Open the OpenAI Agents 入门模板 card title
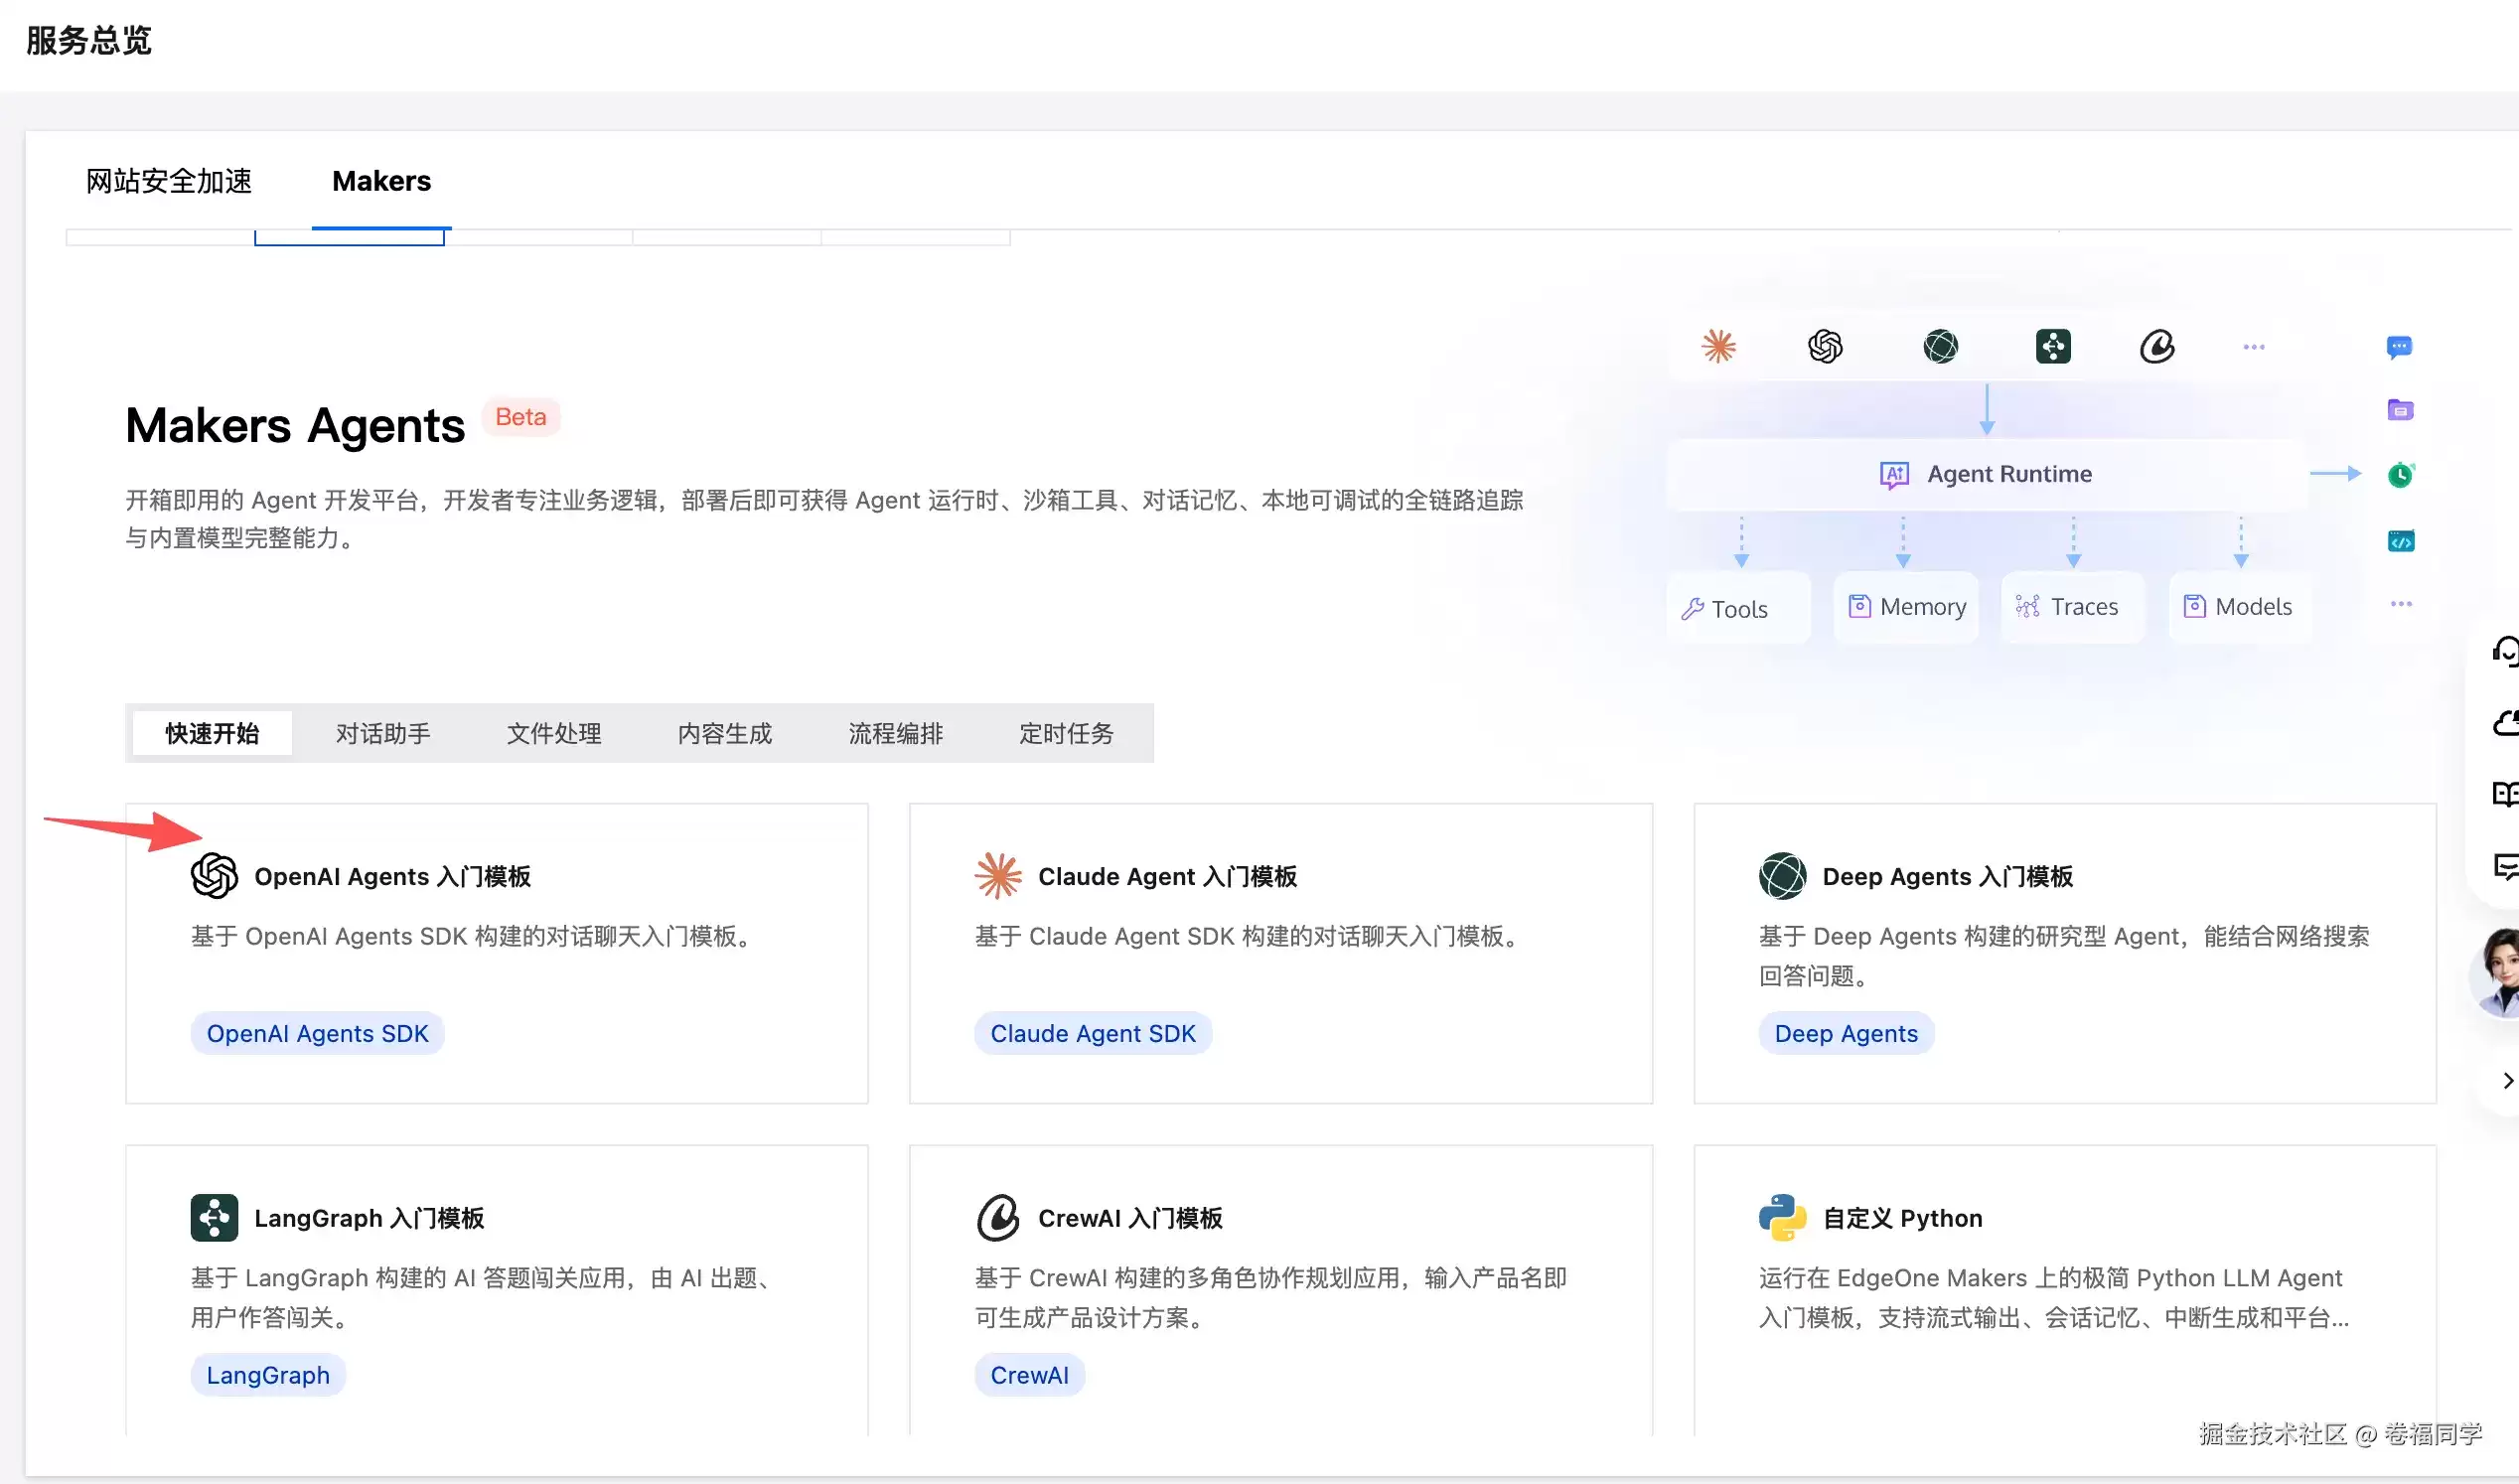Screen dimensions: 2519x1484 tap(392, 876)
